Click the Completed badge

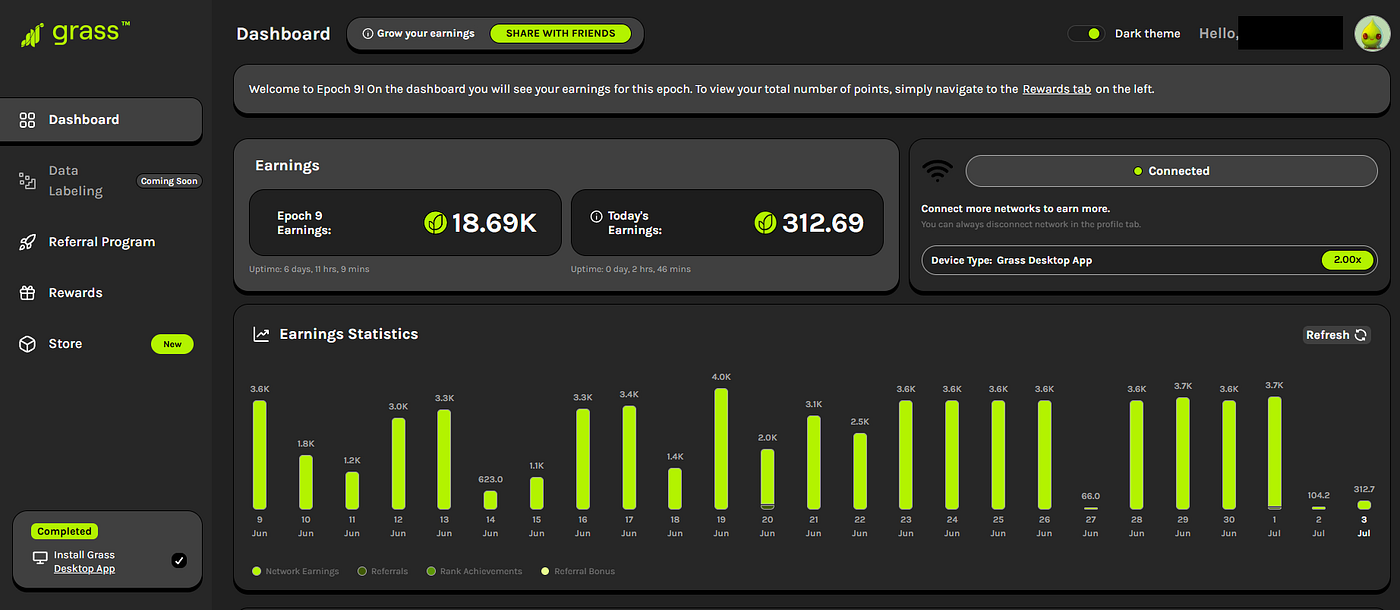pos(64,532)
